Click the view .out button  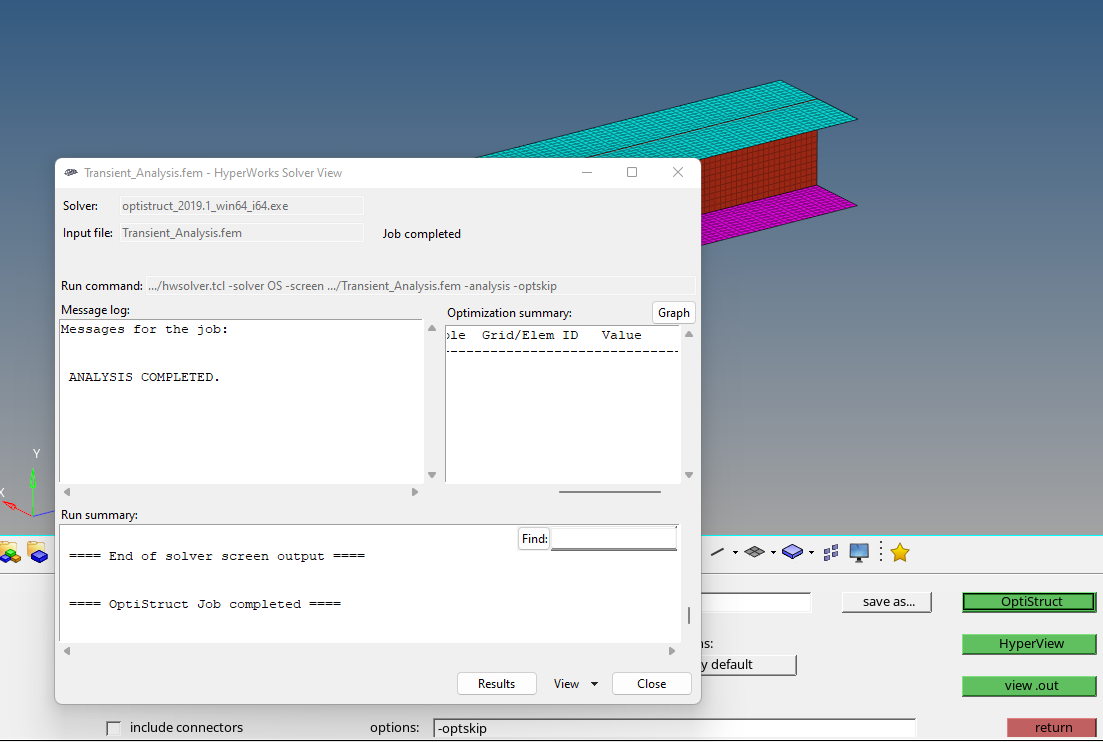pos(1028,685)
